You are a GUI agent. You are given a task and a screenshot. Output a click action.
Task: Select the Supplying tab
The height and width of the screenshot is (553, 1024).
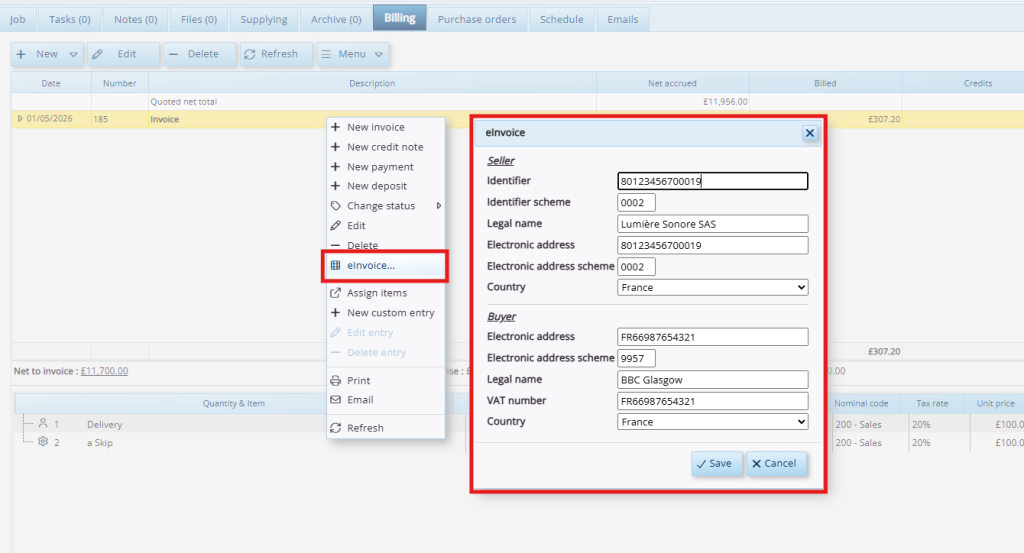264,19
